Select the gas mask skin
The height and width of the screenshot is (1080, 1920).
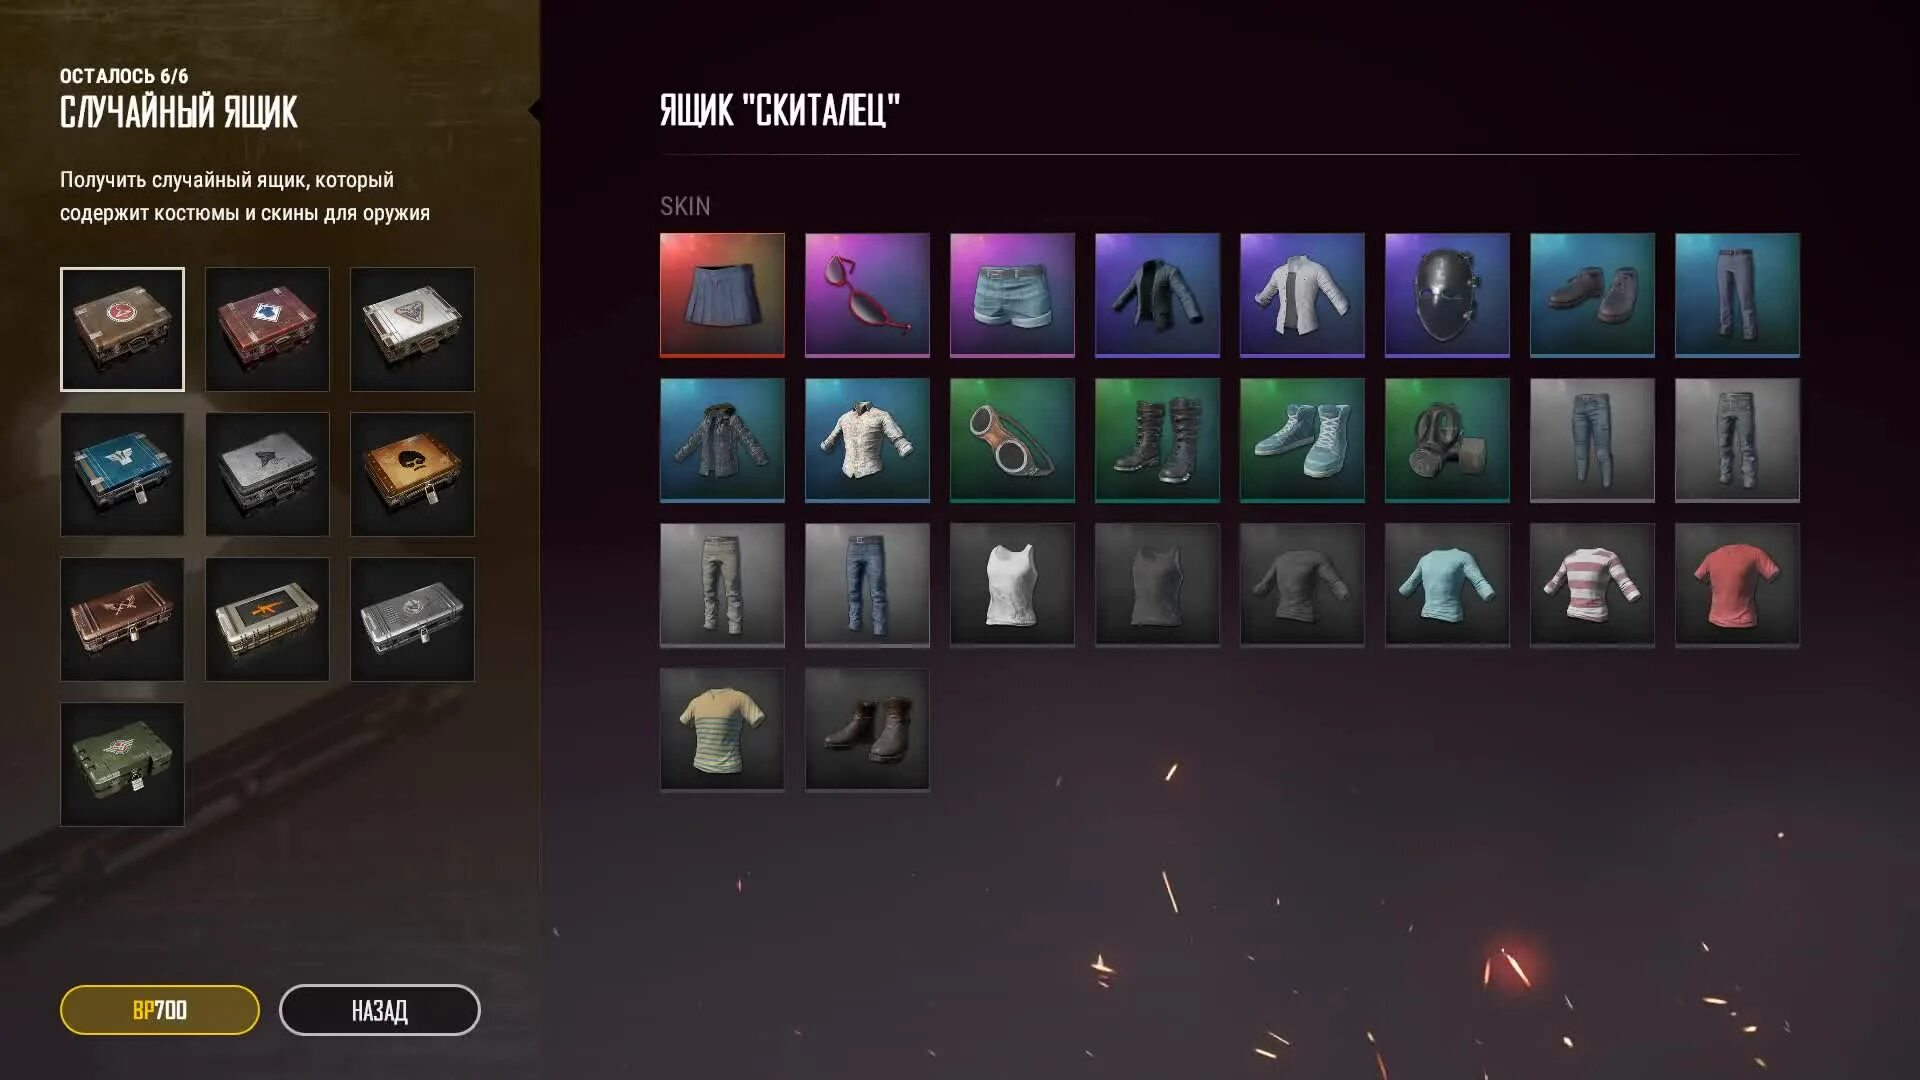click(1447, 440)
